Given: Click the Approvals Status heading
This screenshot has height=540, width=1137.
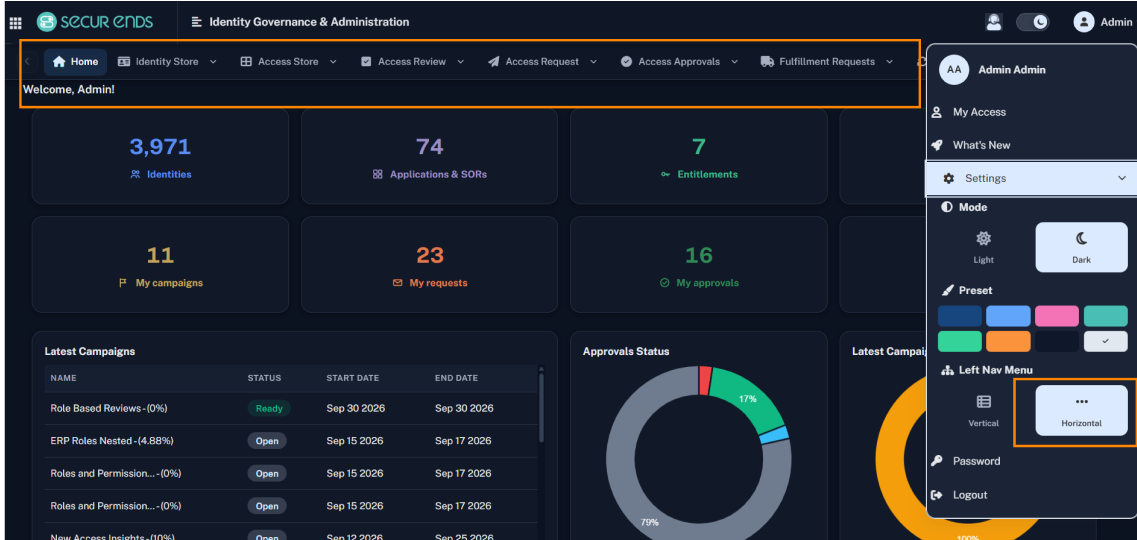Looking at the screenshot, I should click(x=626, y=352).
